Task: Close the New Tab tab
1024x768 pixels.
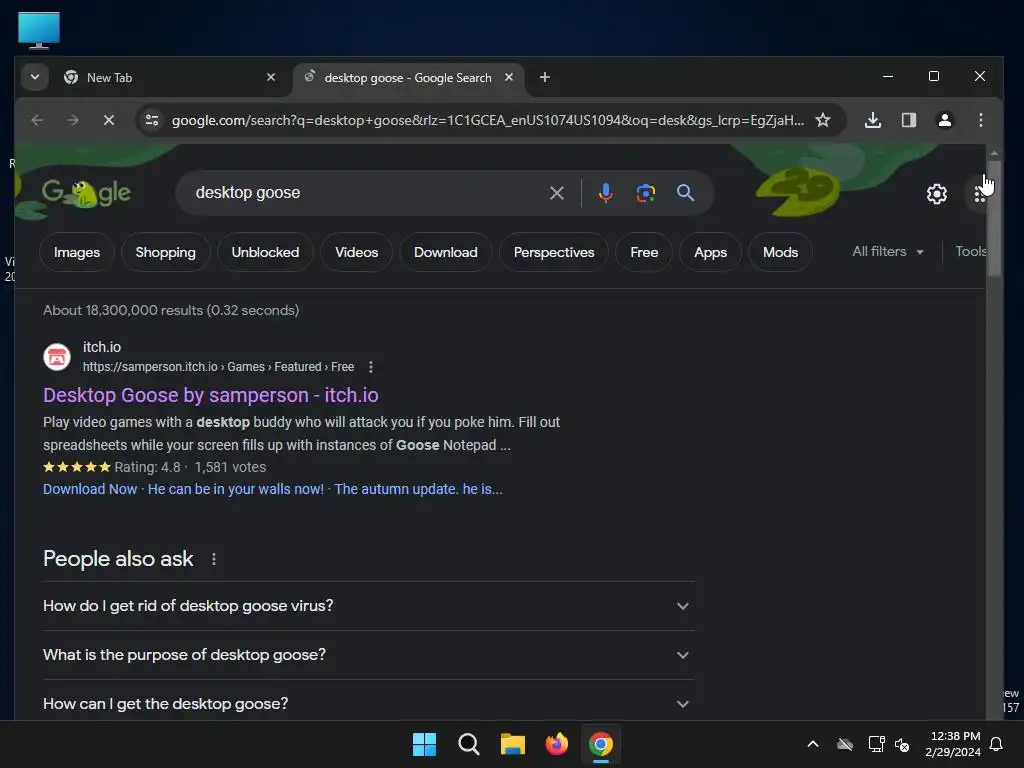Action: point(271,77)
